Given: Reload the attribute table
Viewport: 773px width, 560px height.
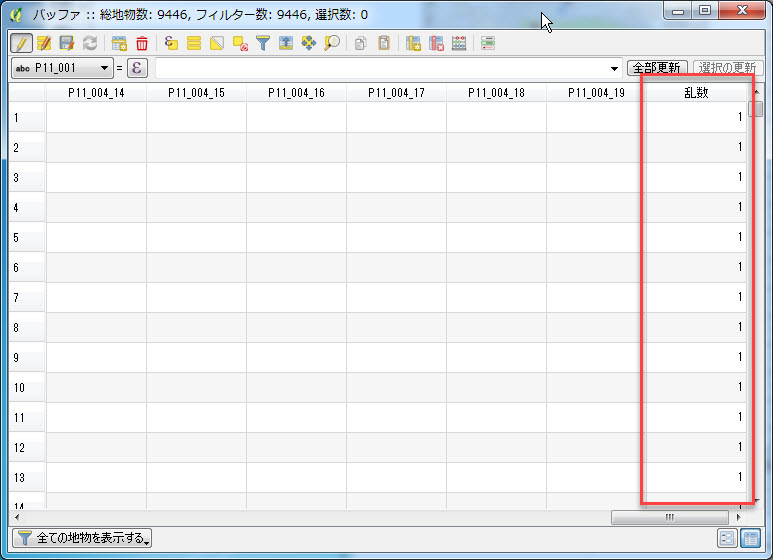Looking at the screenshot, I should 90,43.
